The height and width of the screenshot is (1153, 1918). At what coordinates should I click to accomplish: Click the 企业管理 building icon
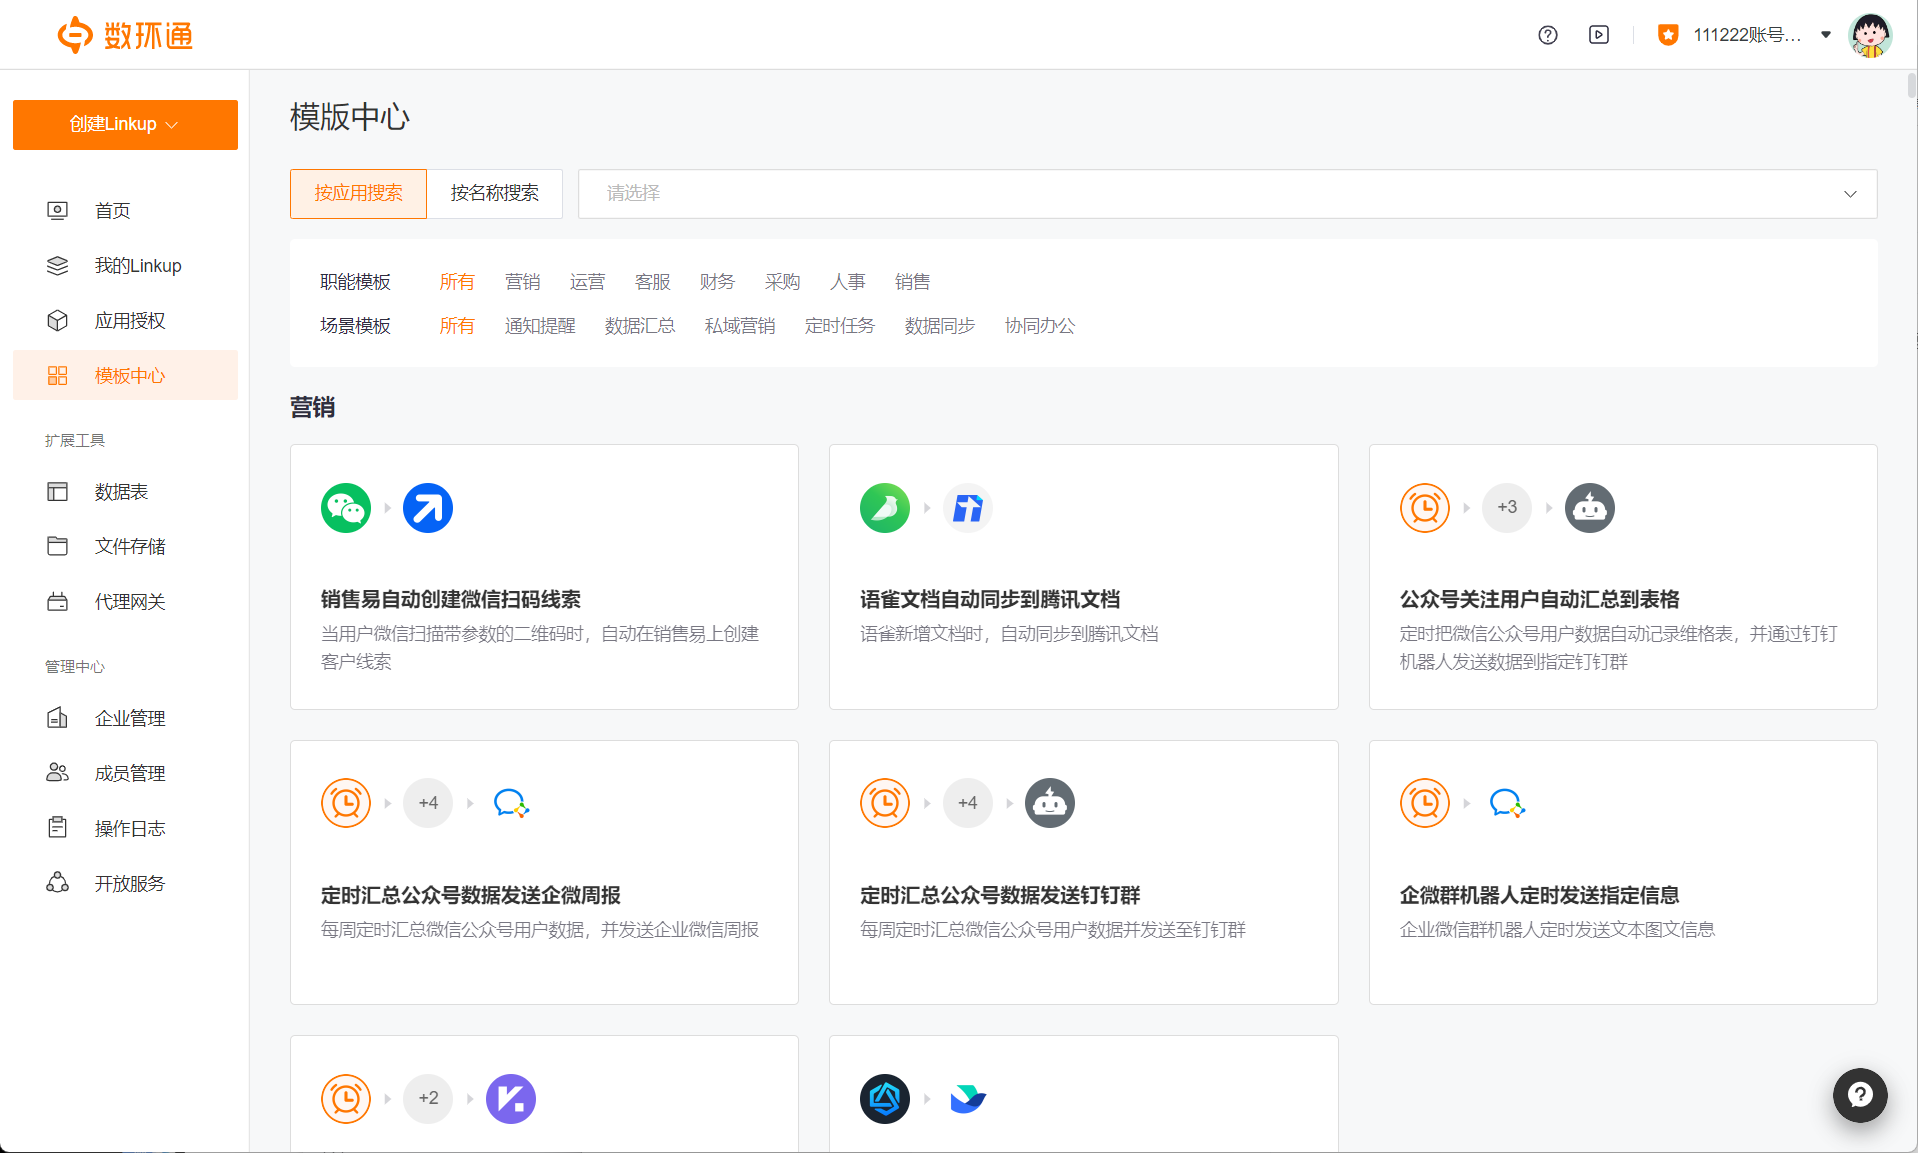[x=58, y=718]
